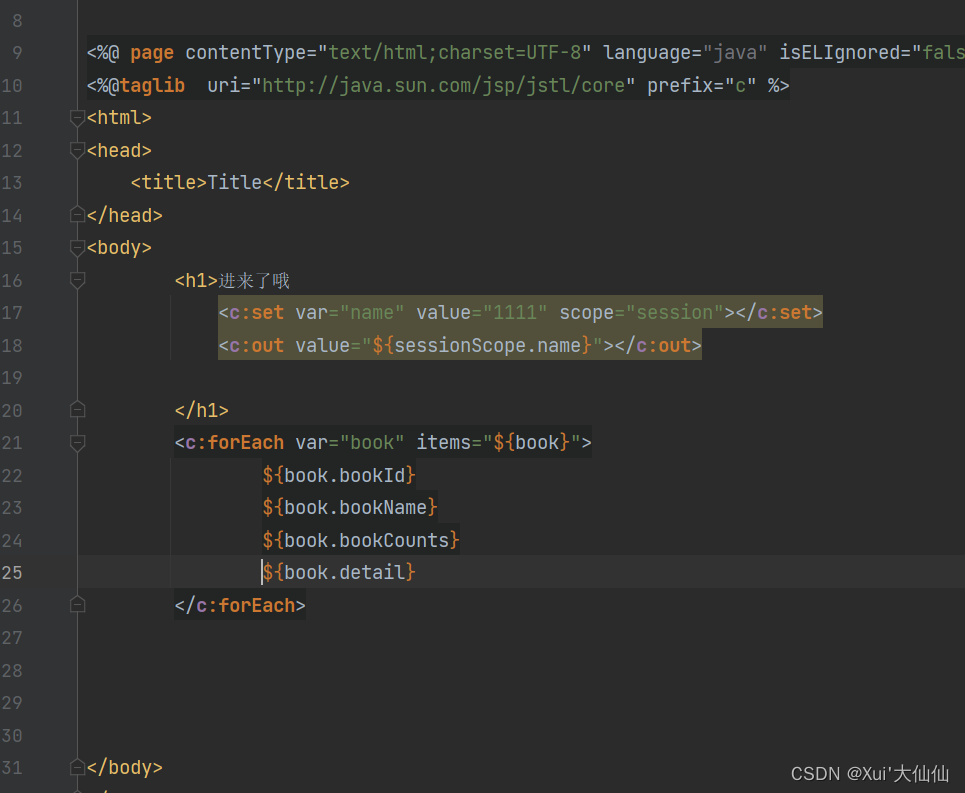Collapse the h1 block fold marker
965x793 pixels.
(77, 281)
